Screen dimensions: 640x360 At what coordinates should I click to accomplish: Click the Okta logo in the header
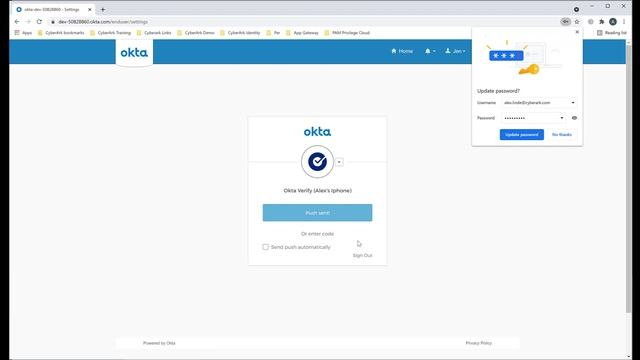(x=134, y=52)
